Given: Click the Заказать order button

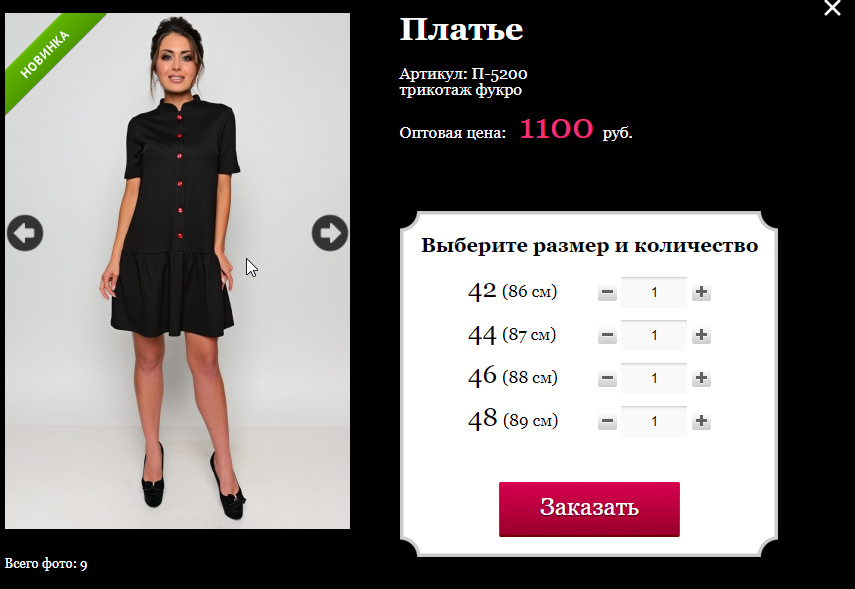Looking at the screenshot, I should pos(589,509).
